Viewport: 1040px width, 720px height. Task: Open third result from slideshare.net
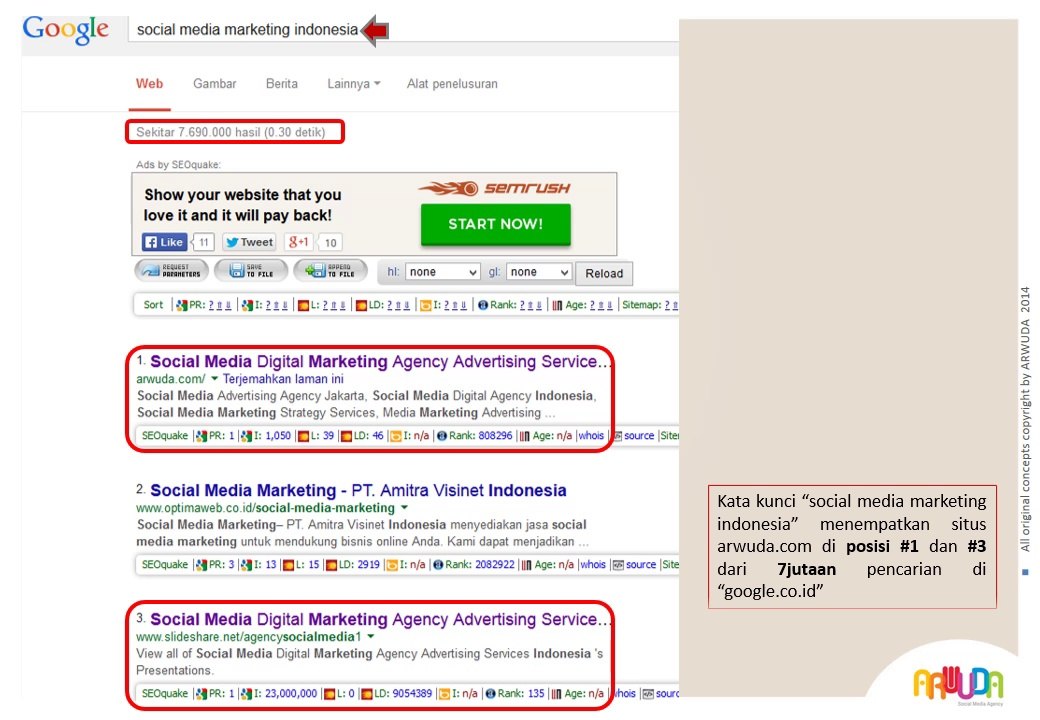[379, 619]
